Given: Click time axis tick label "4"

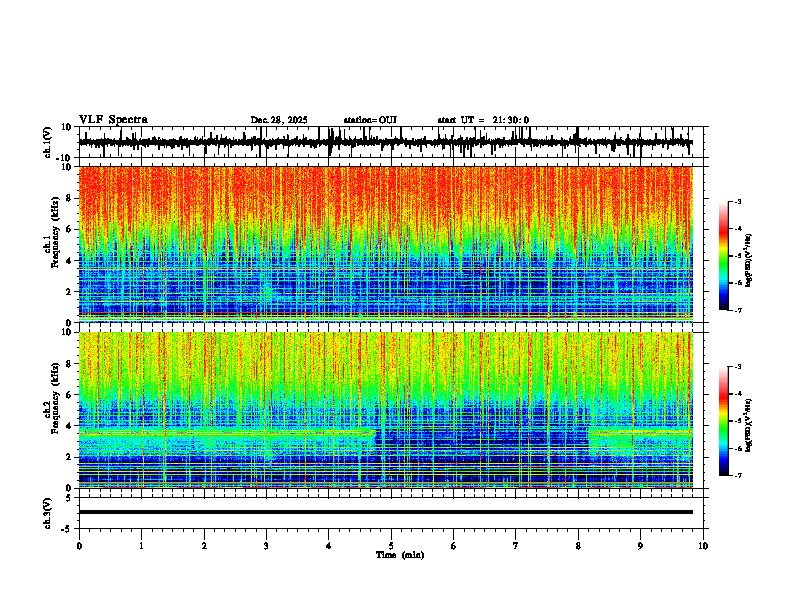Looking at the screenshot, I should point(329,546).
